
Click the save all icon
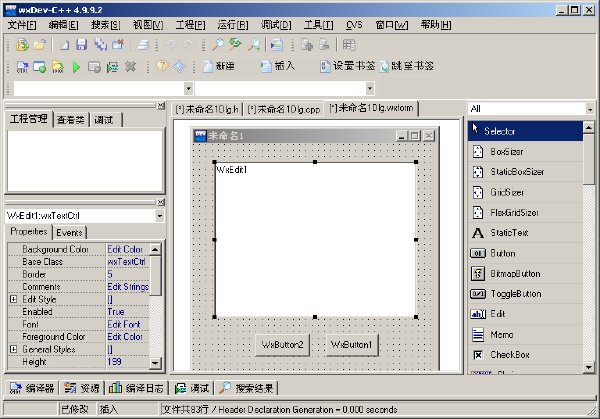[x=100, y=45]
